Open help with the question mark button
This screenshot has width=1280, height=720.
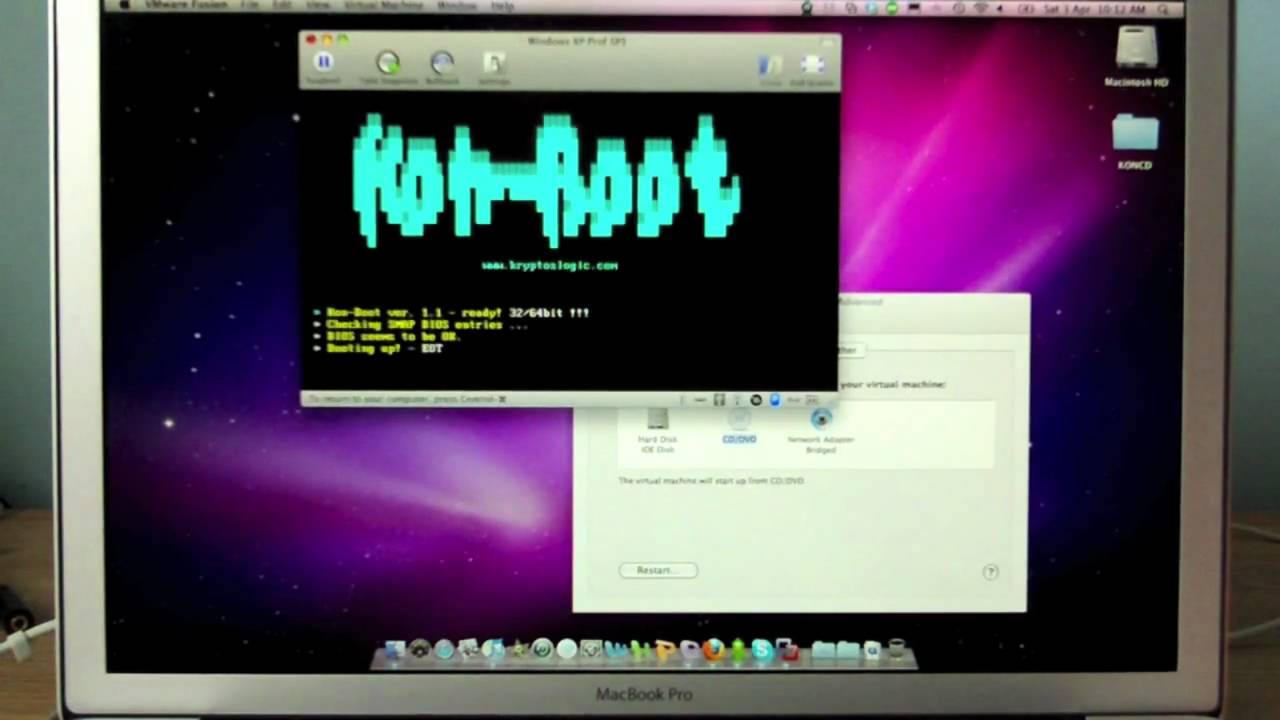990,572
